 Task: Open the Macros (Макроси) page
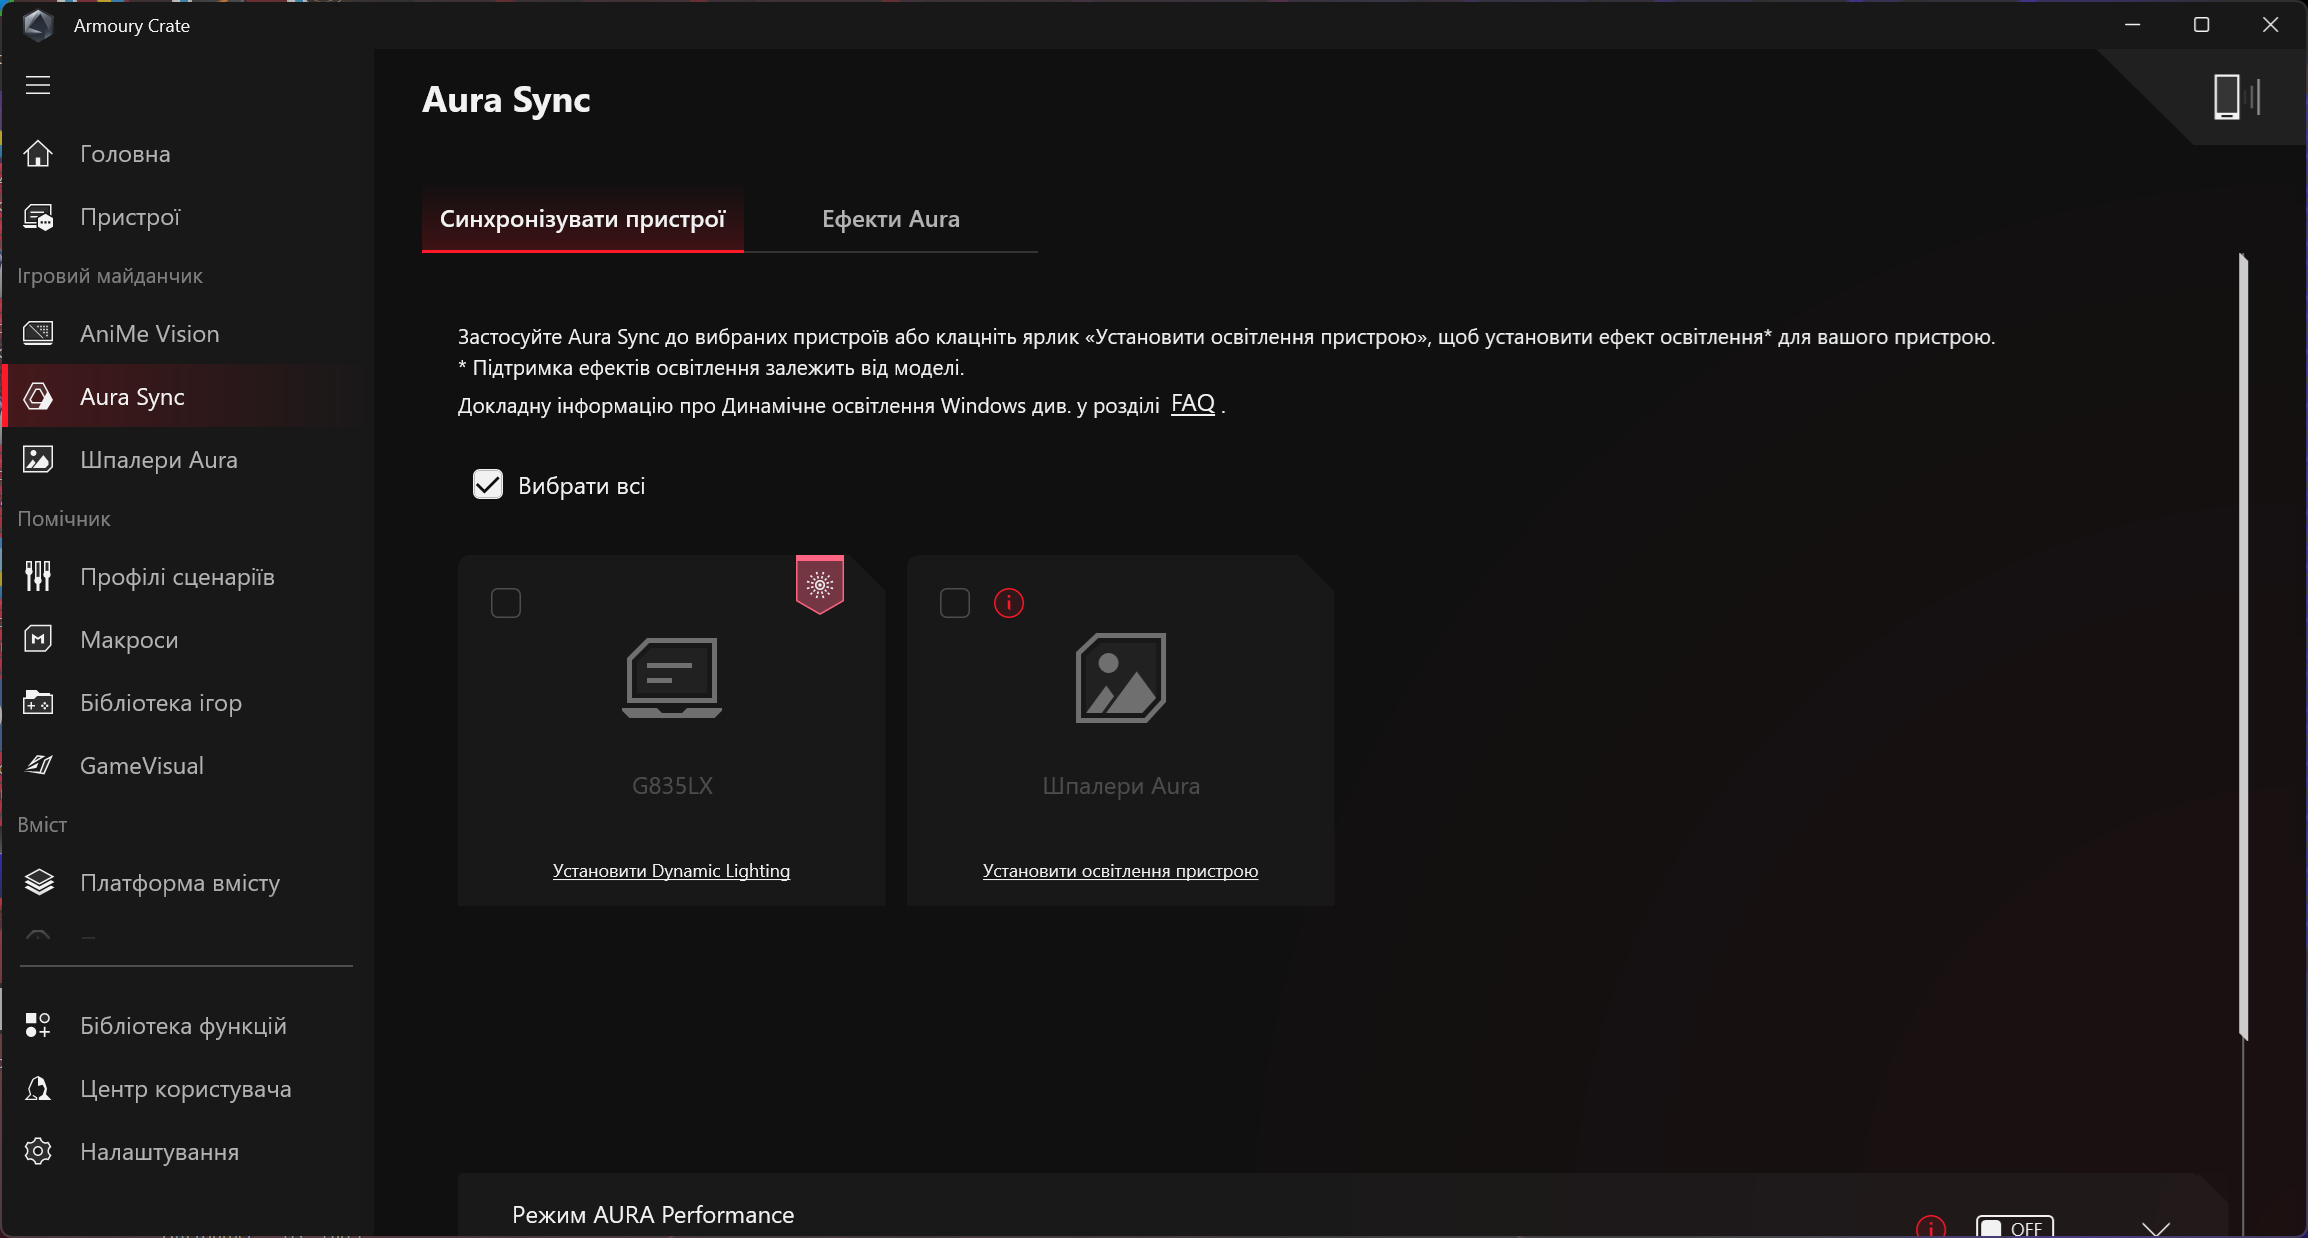pos(129,640)
